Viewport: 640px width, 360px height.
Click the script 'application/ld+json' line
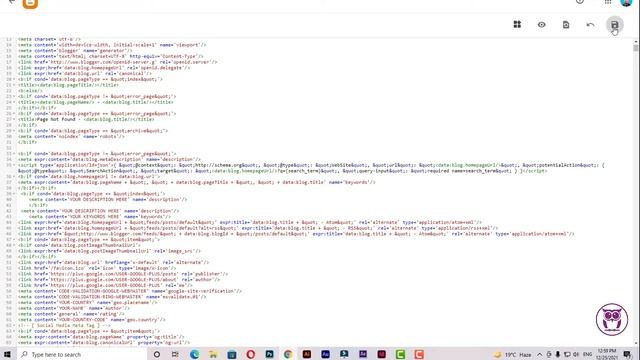coord(311,168)
